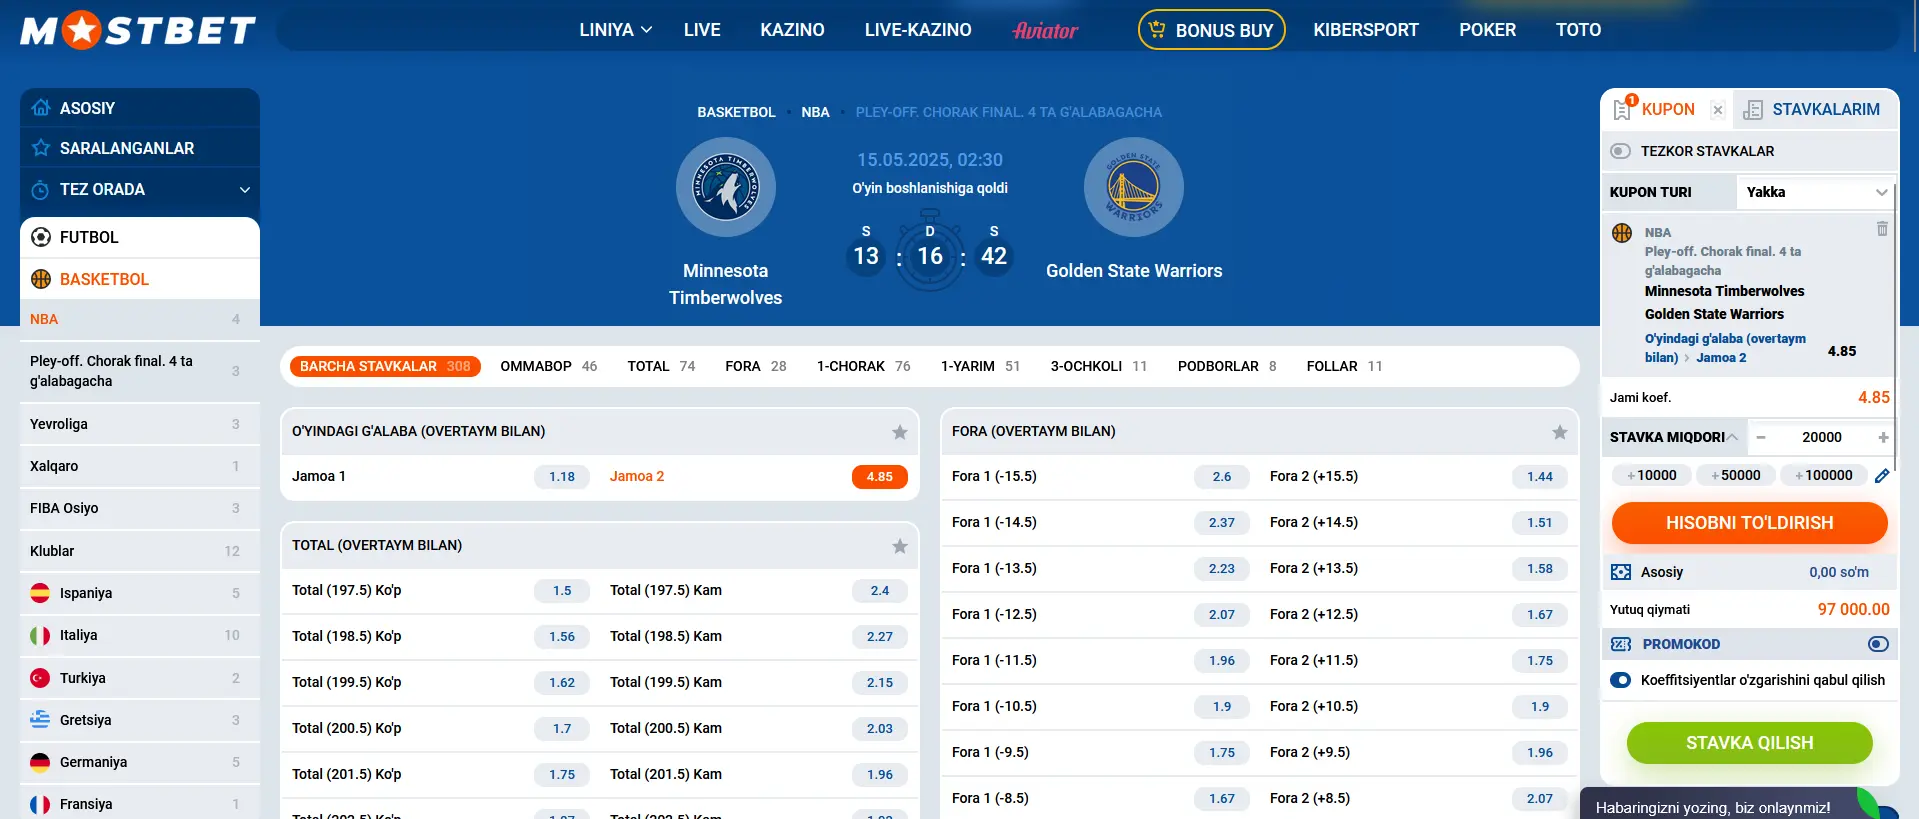This screenshot has height=819, width=1919.
Task: Deselect Jamoa 2 odds 4.85
Action: pos(880,477)
